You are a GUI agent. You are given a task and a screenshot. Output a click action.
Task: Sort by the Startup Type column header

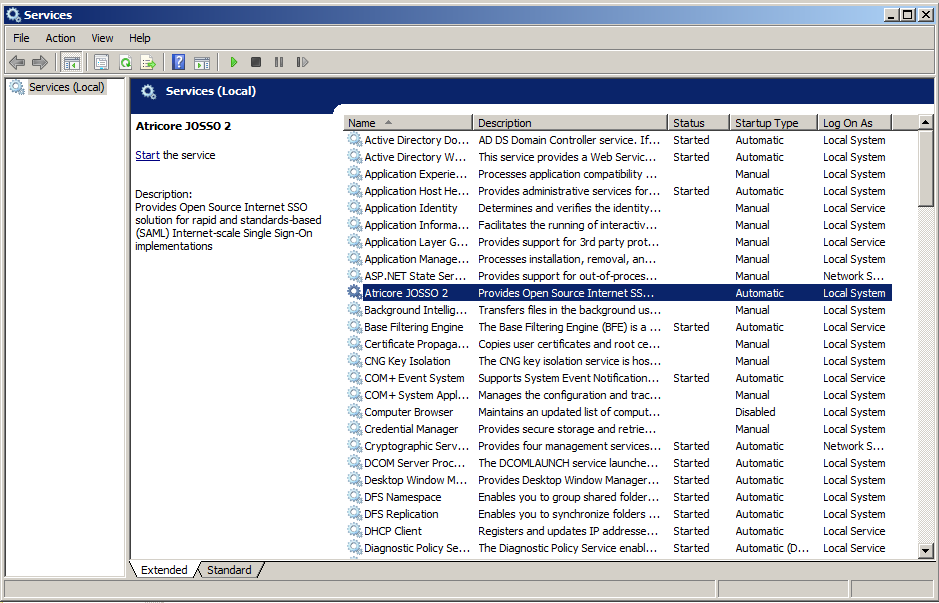(x=774, y=123)
